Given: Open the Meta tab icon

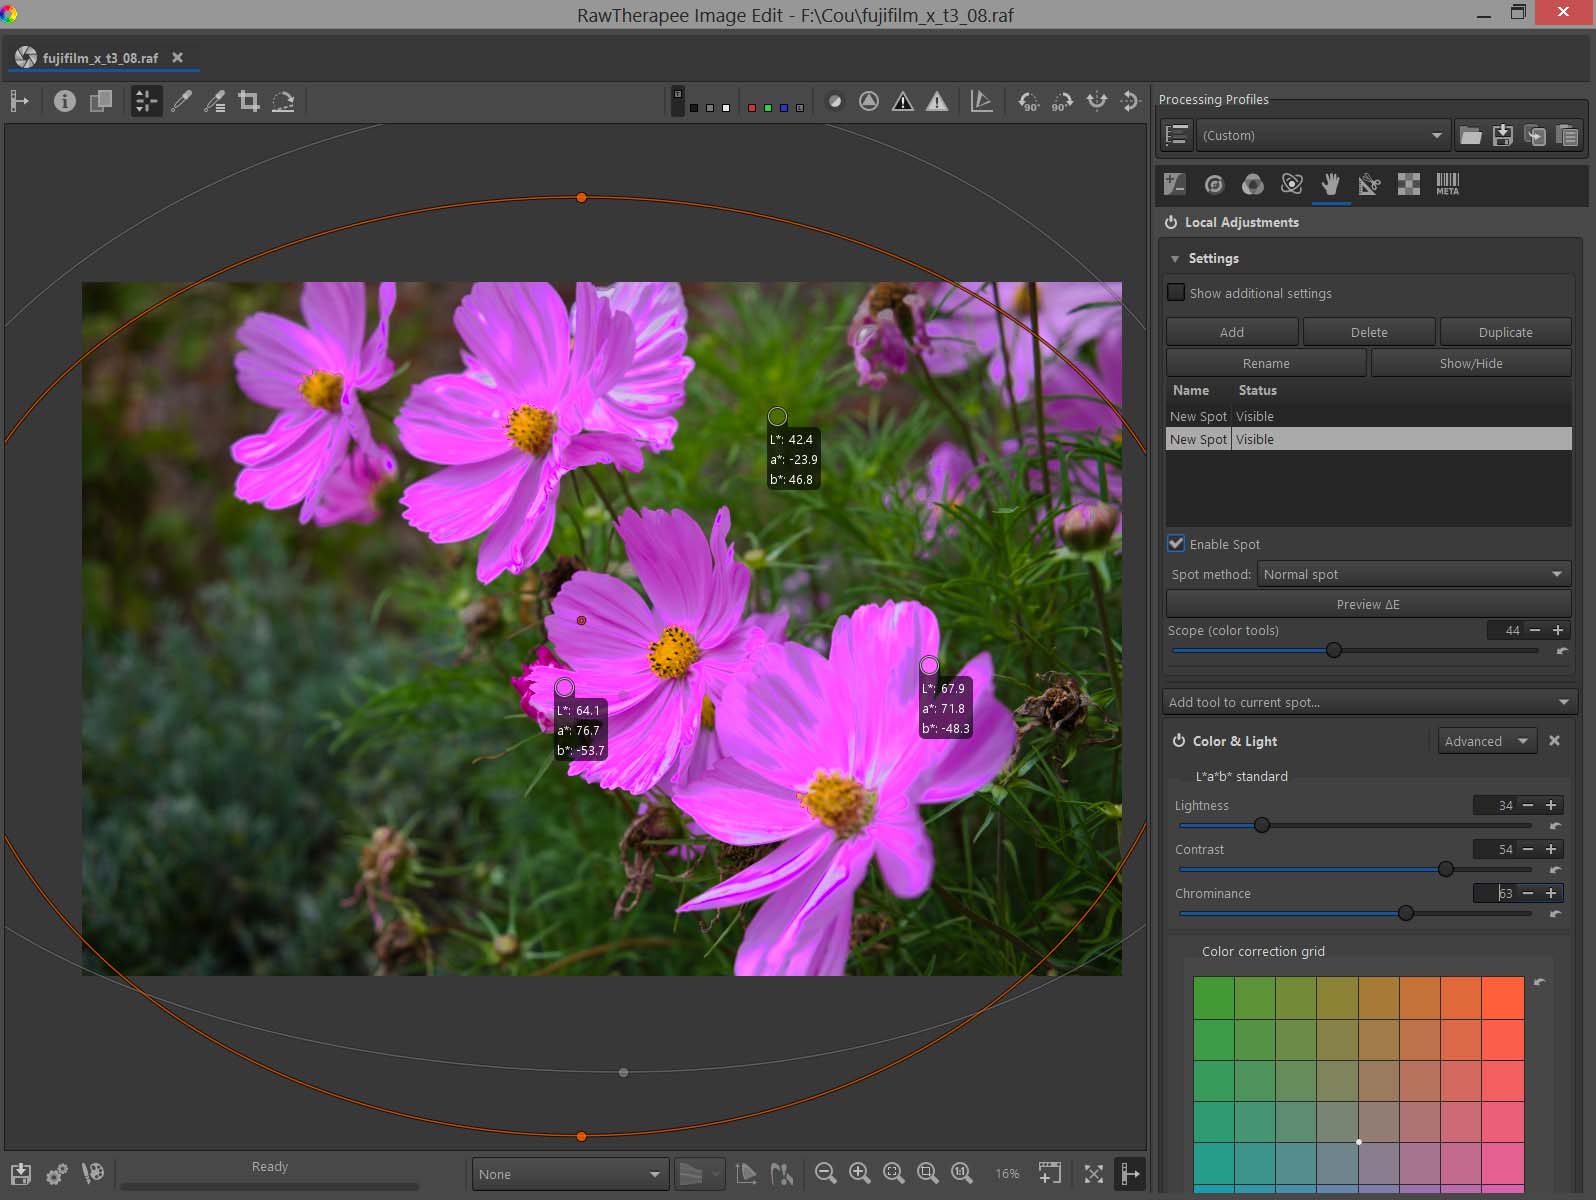Looking at the screenshot, I should coord(1447,184).
